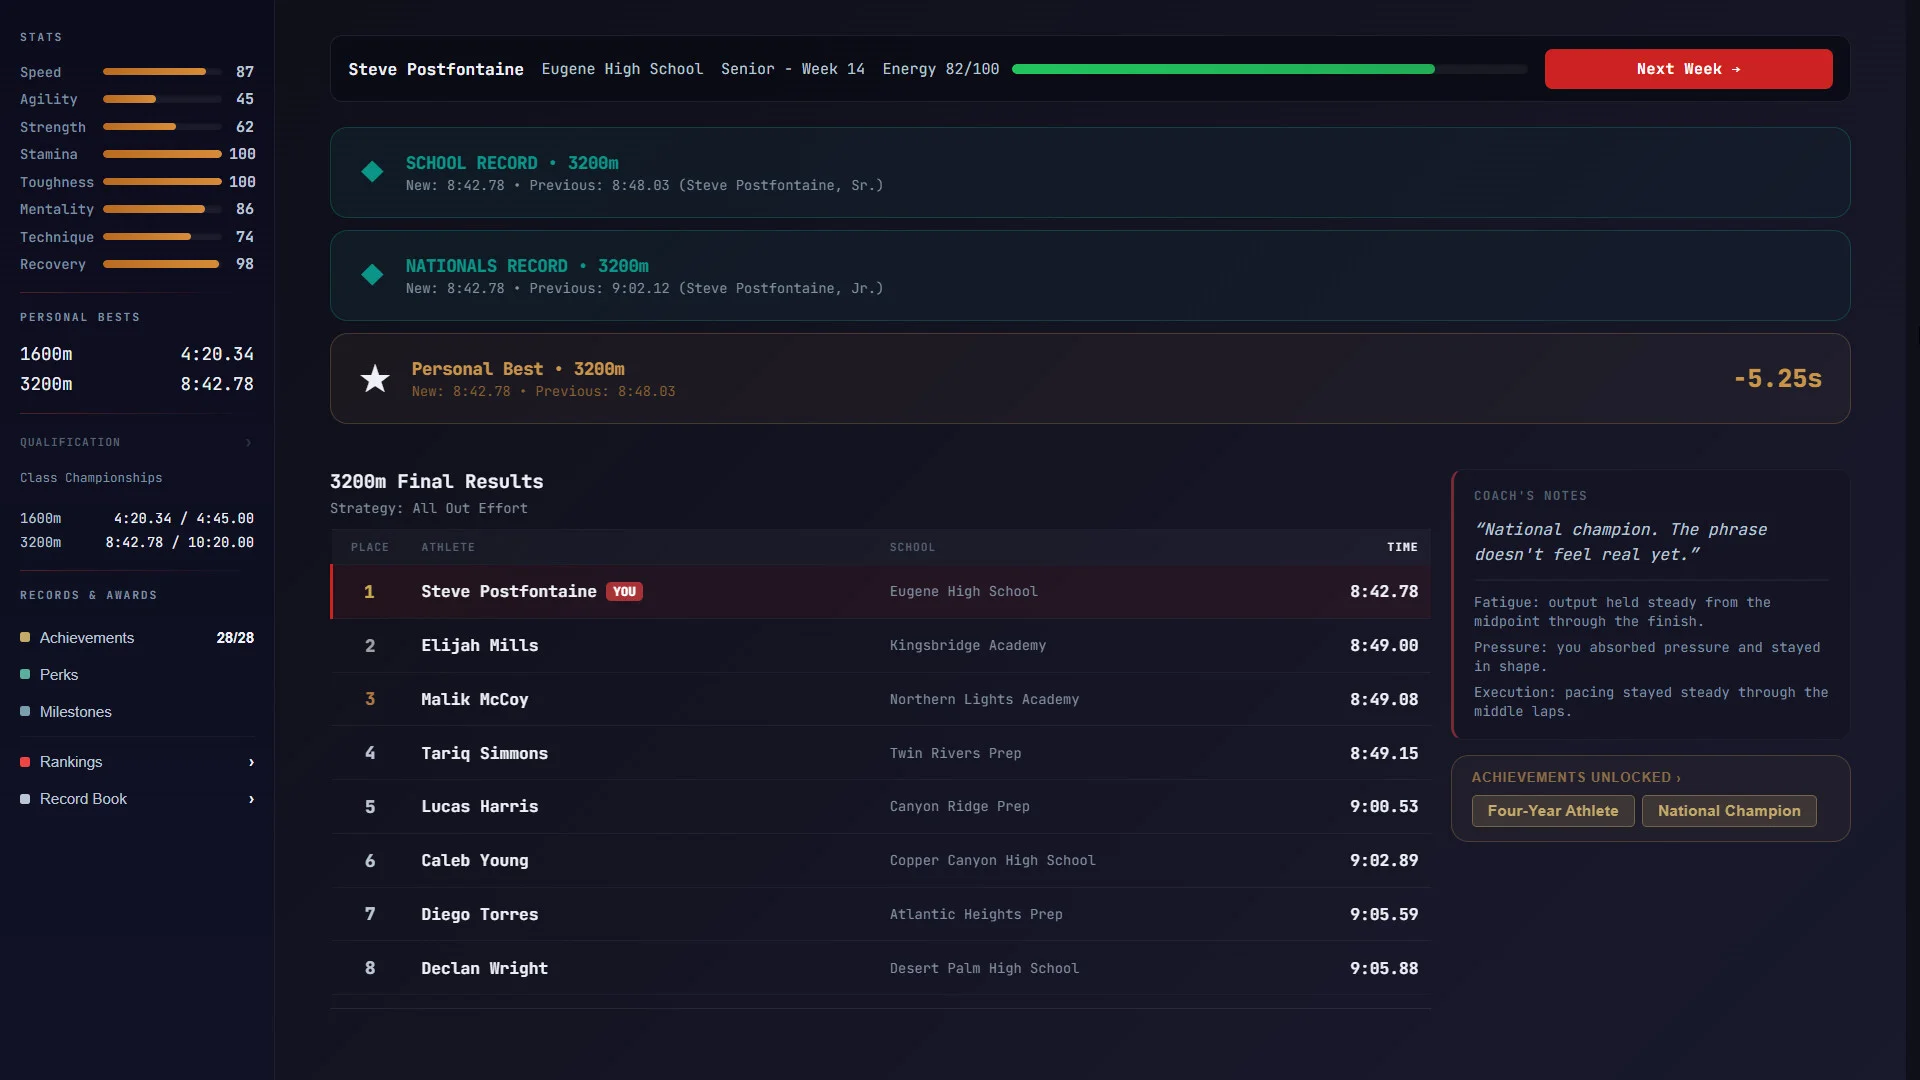Screen dimensions: 1920x1080
Task: Click the Coach's Notes quote text
Action: tap(1621, 542)
